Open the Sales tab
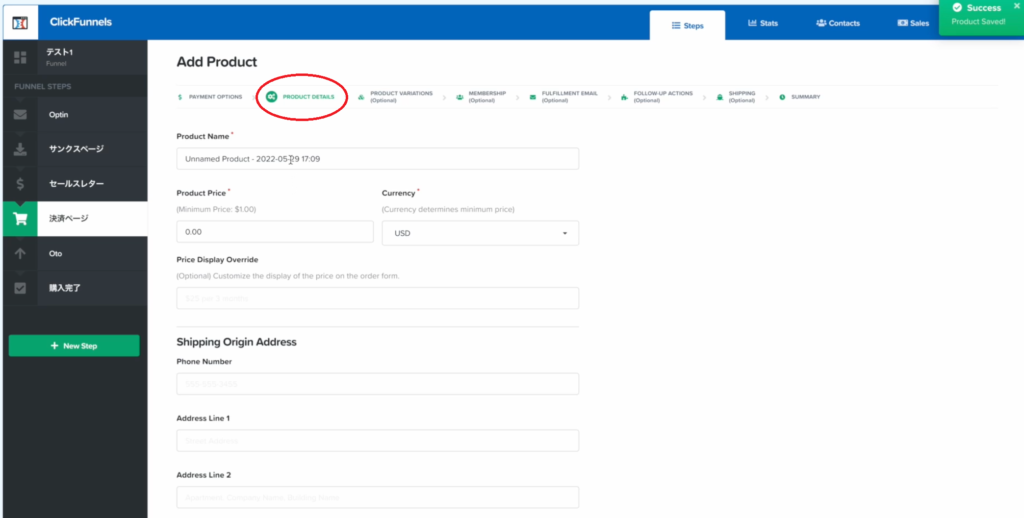The image size is (1024, 518). point(913,23)
